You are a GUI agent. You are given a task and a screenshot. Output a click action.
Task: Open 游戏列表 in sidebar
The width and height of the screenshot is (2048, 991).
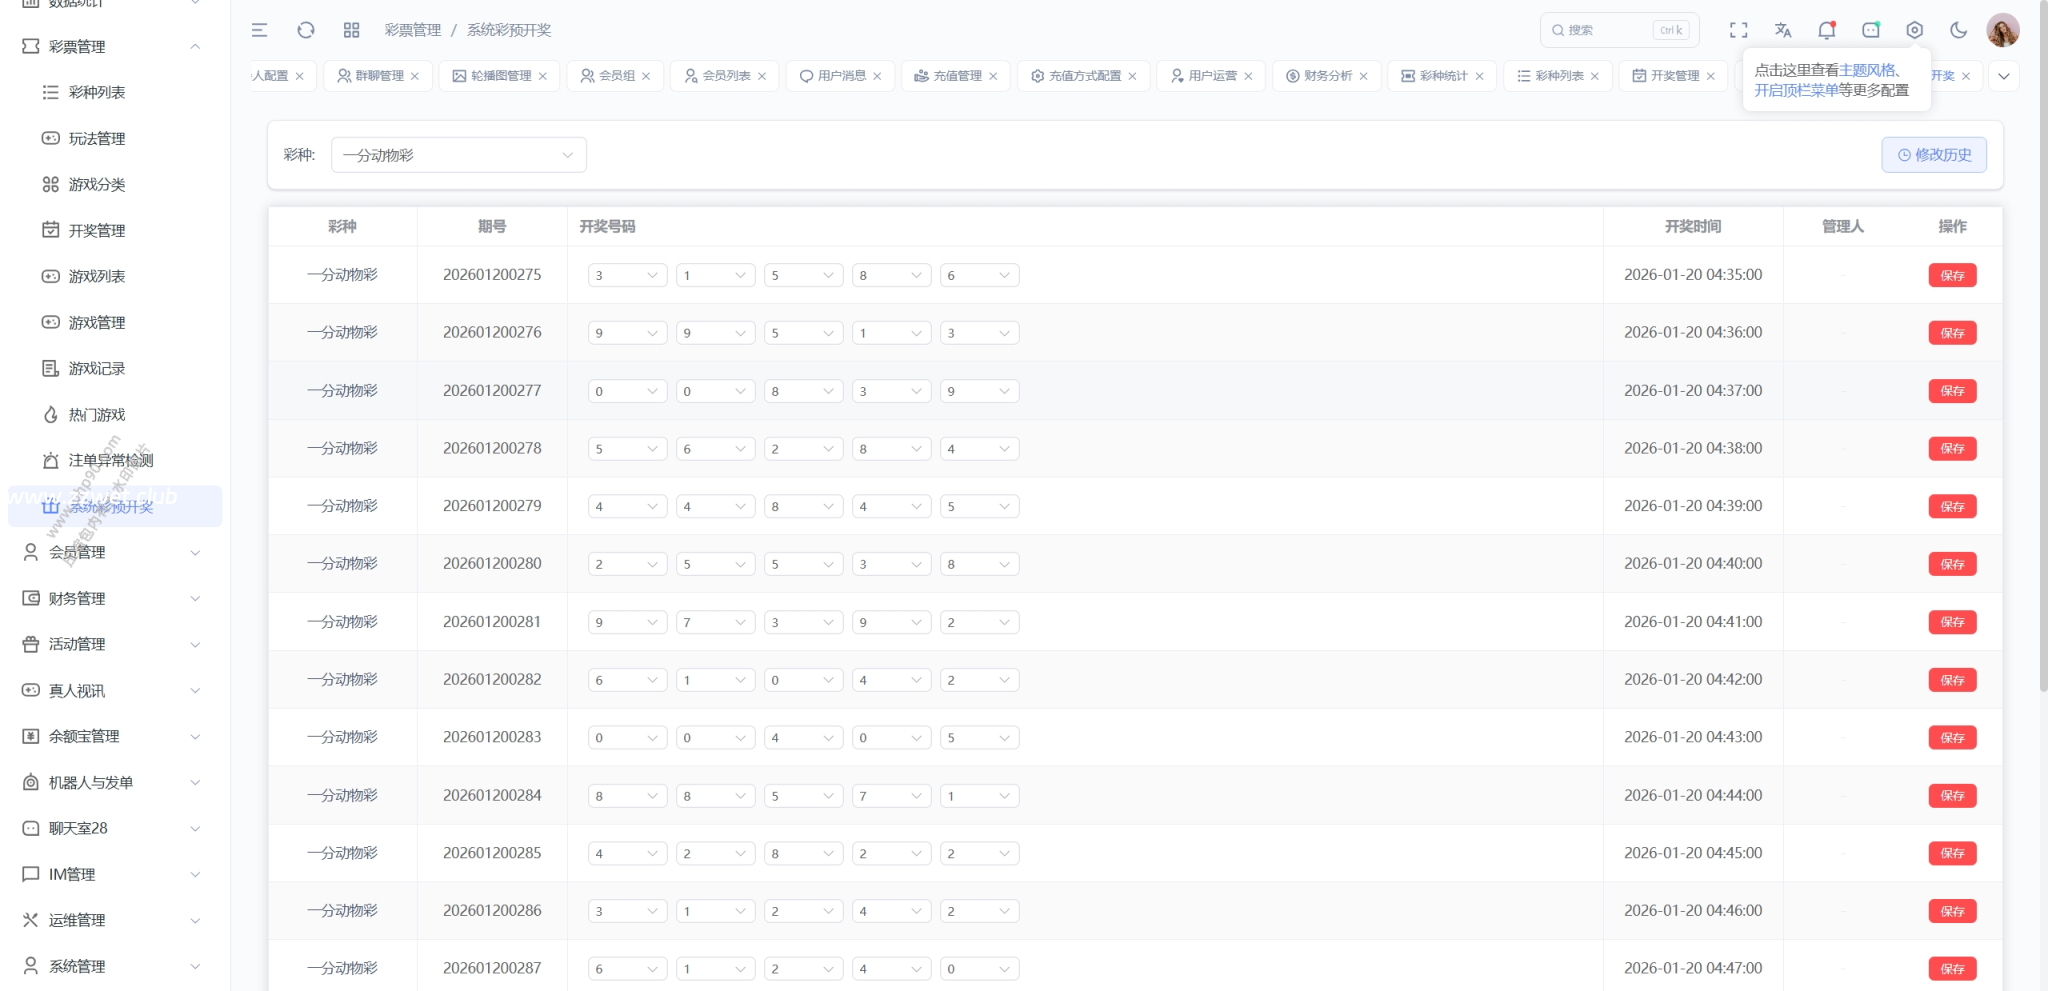(x=115, y=276)
